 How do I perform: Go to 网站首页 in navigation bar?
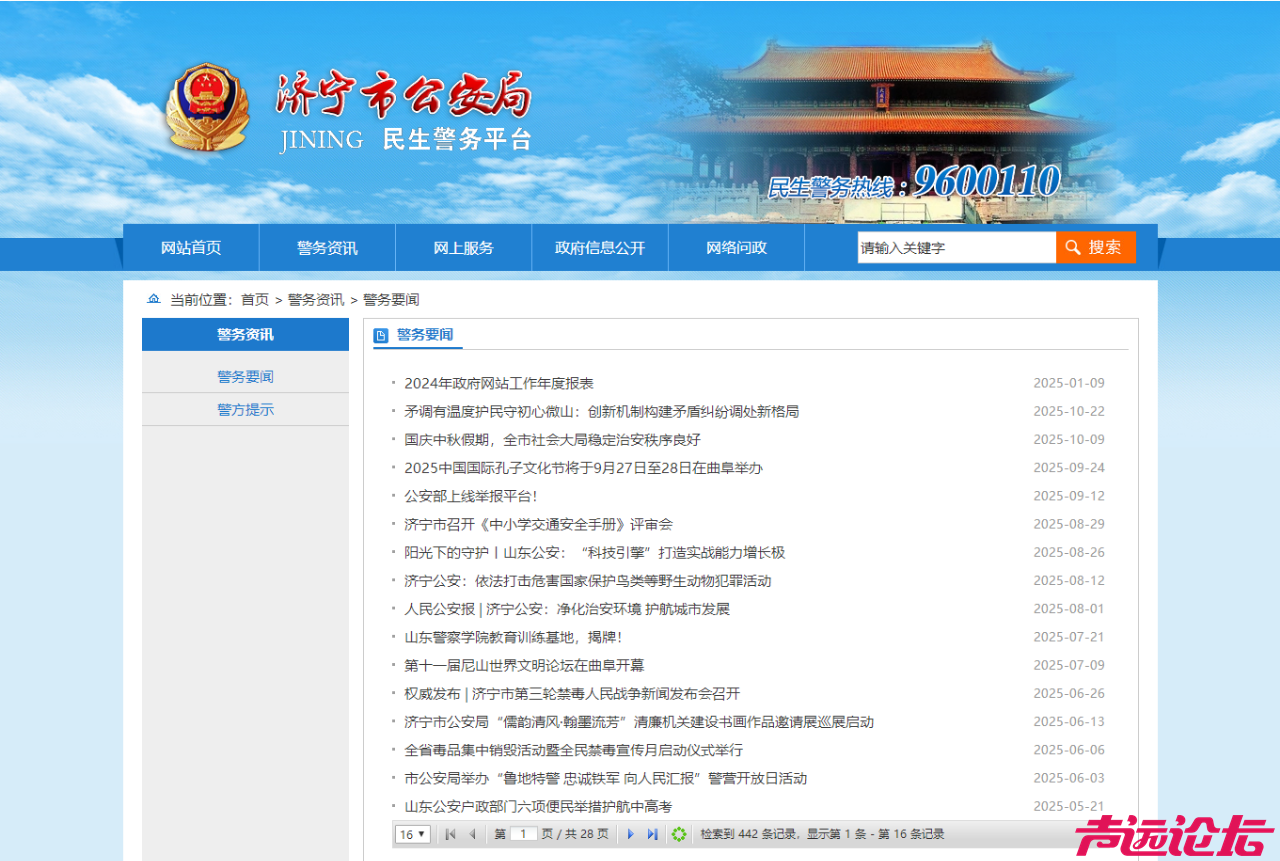191,248
